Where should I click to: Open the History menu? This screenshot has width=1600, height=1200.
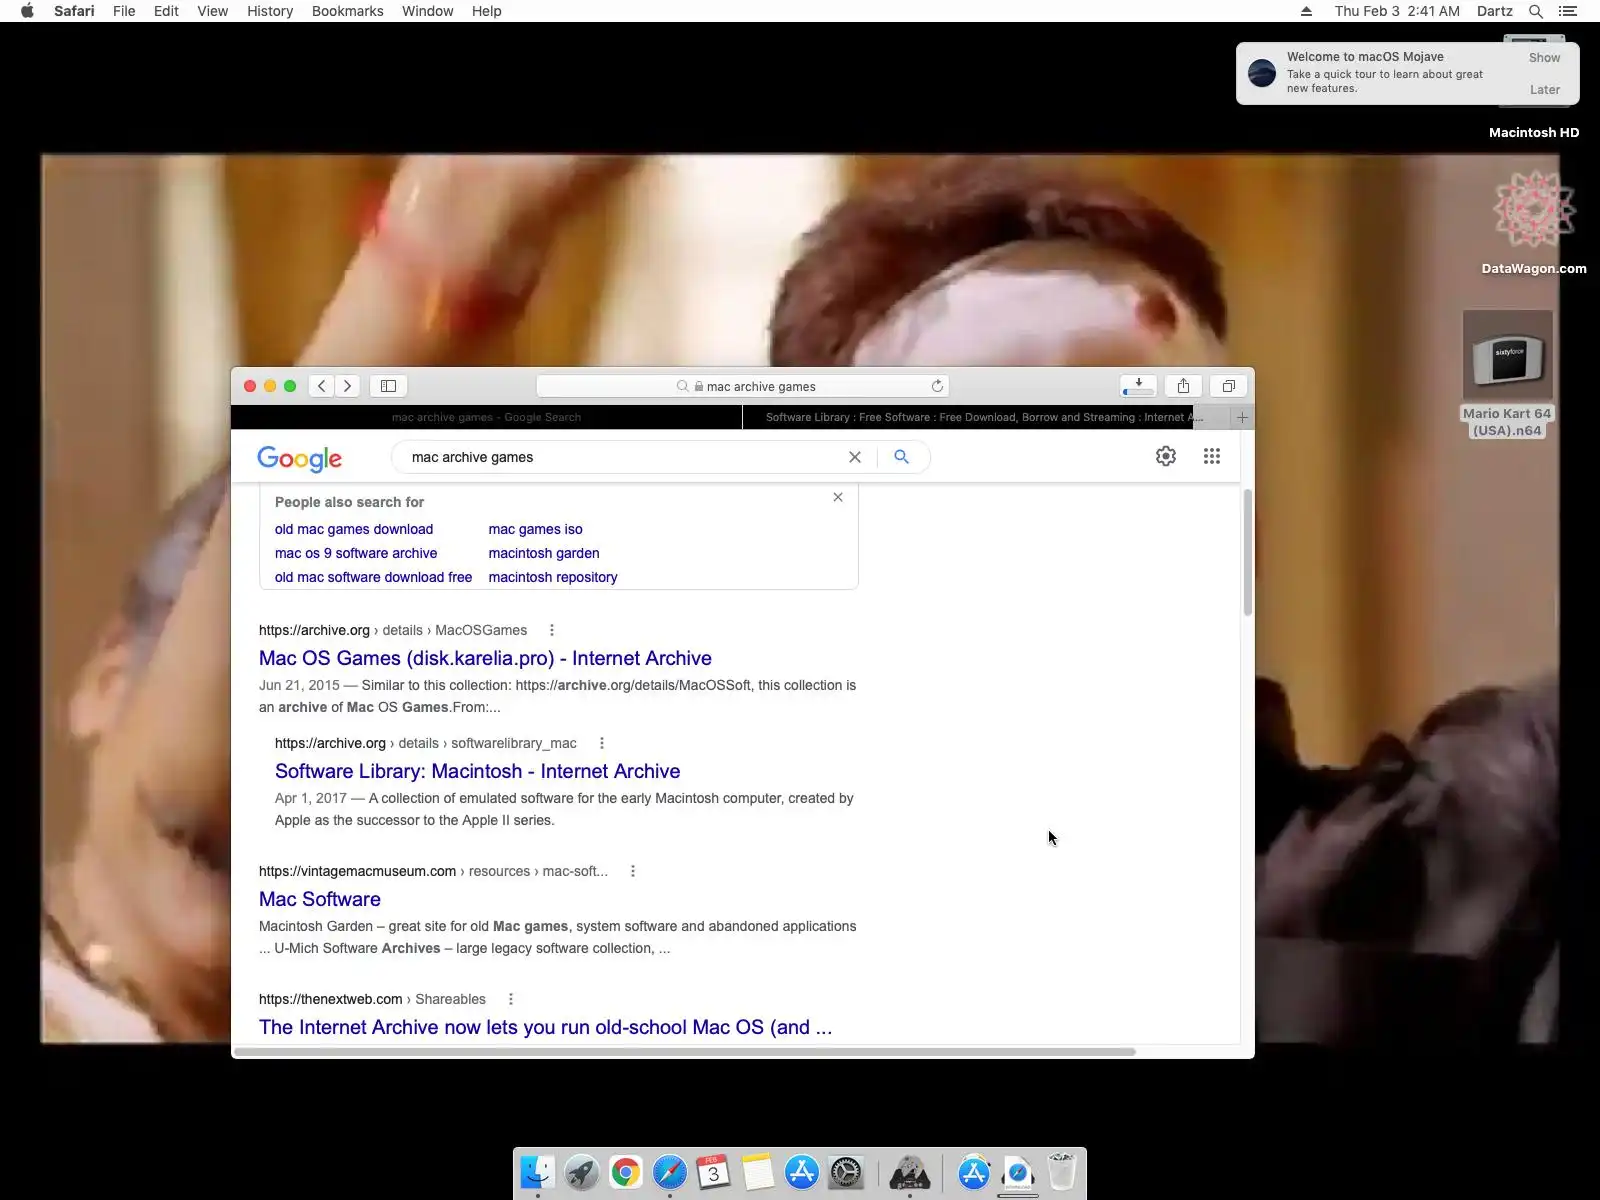270,11
